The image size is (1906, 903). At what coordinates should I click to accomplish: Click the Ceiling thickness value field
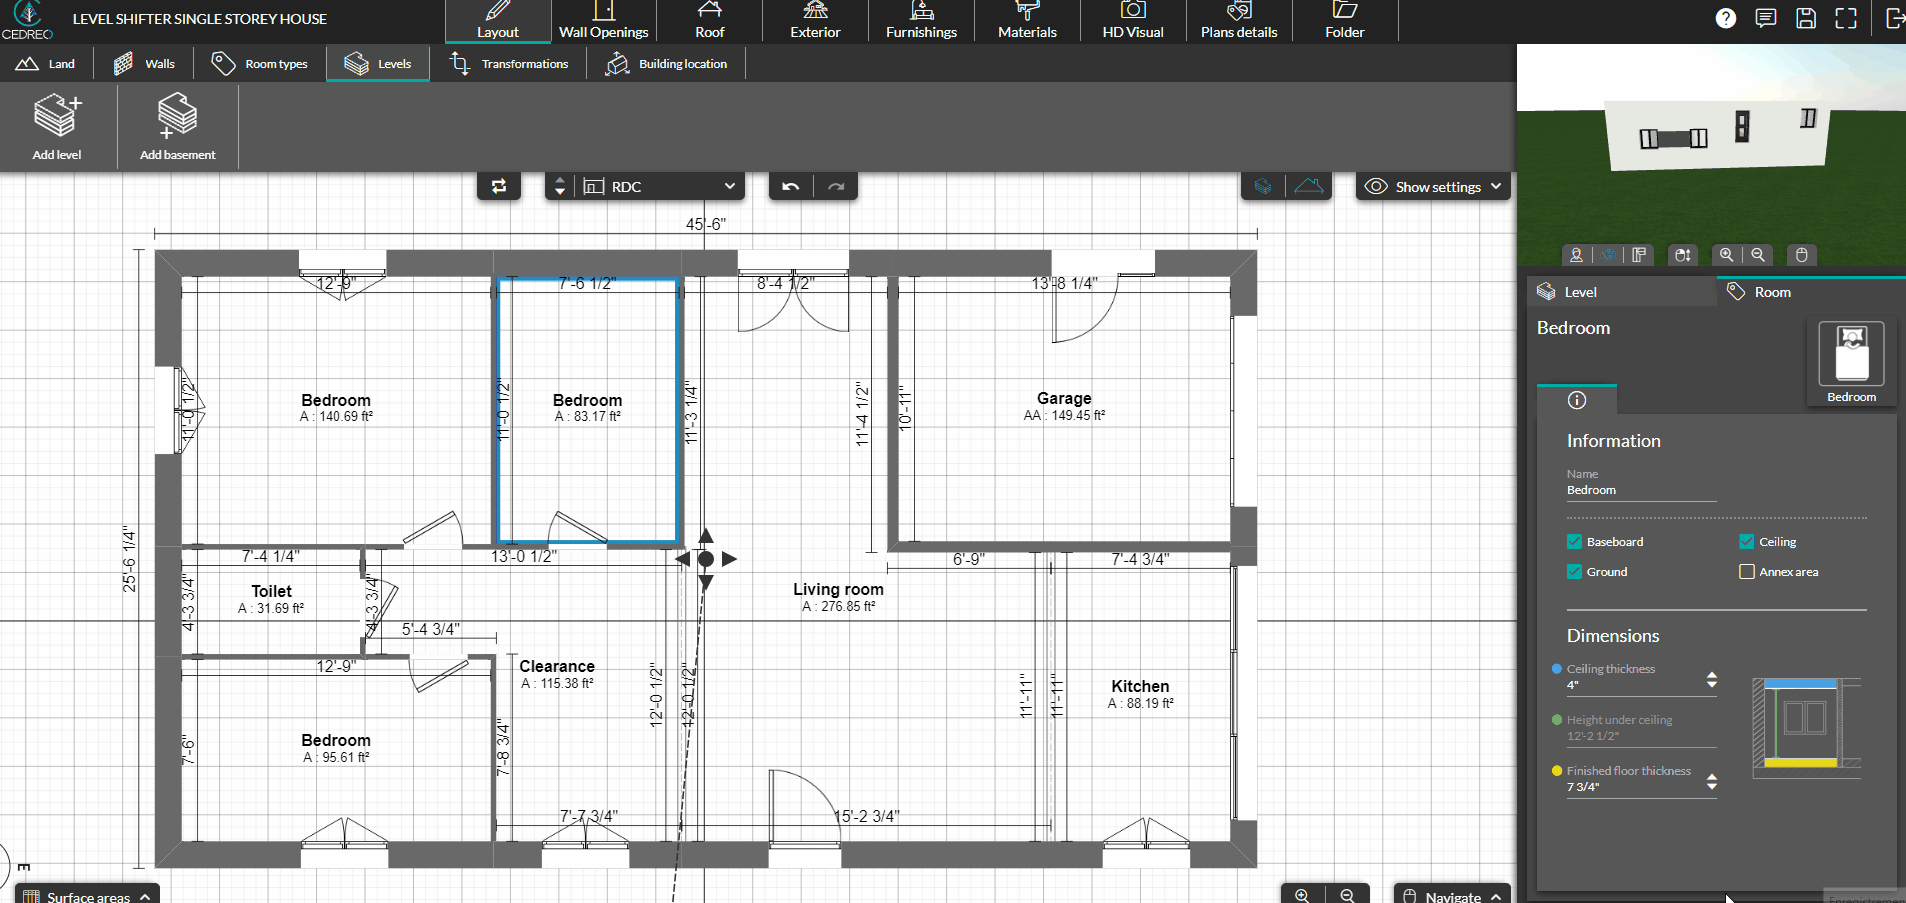(x=1633, y=685)
